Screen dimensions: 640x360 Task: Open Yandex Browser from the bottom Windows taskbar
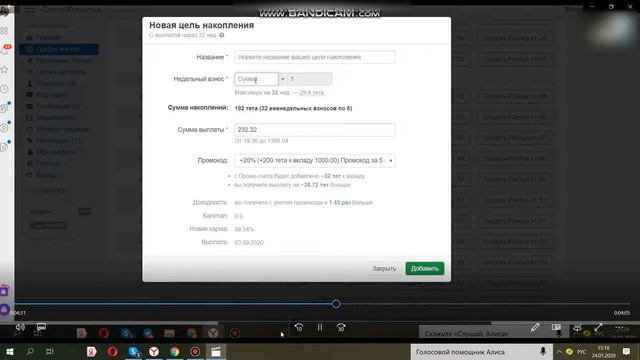[x=154, y=351]
